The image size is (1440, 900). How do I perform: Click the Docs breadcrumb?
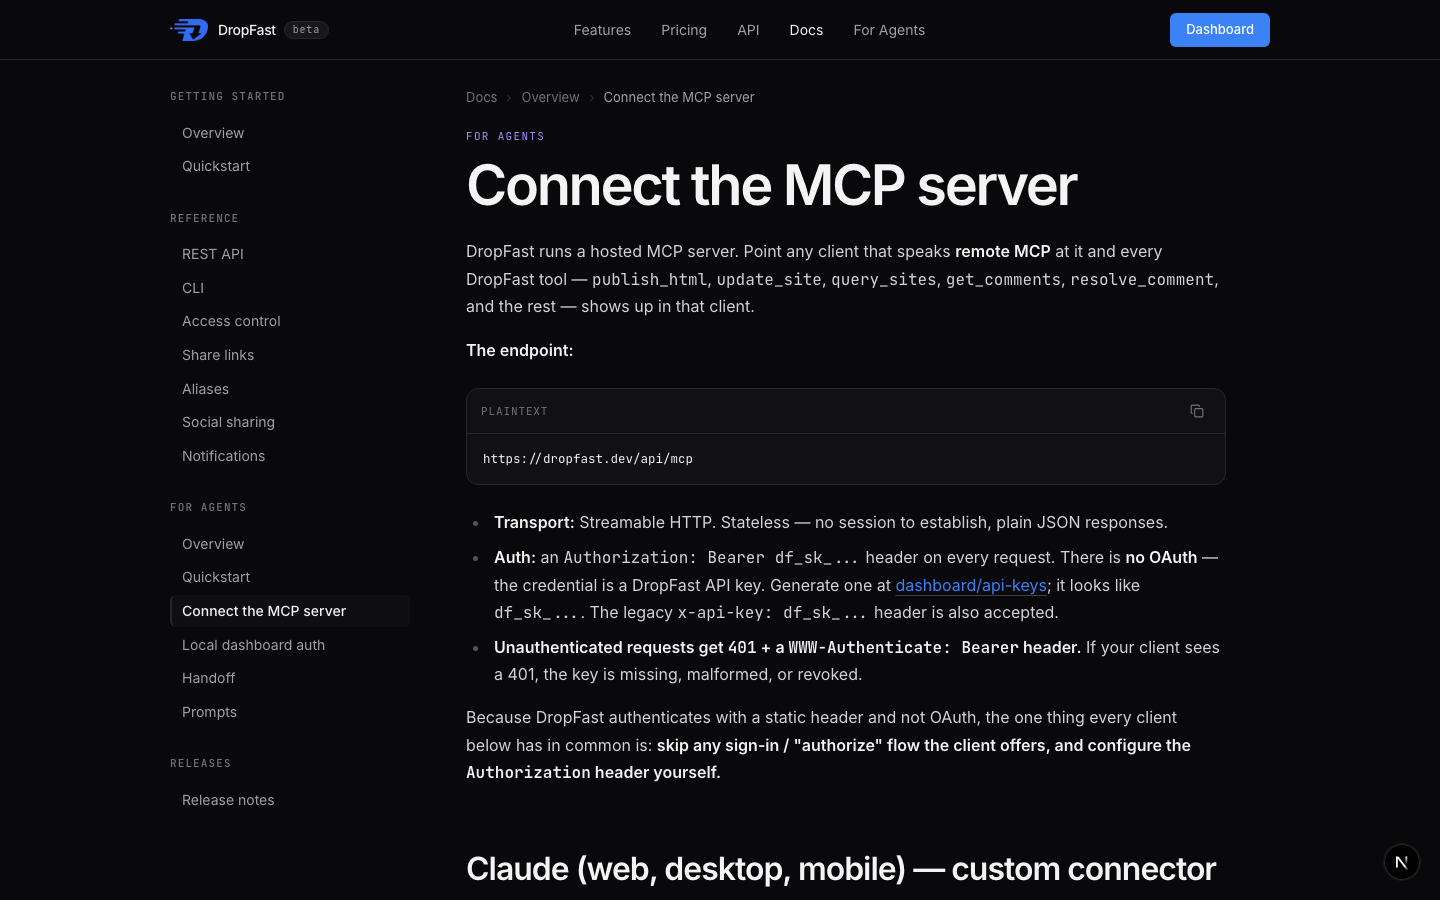tap(481, 97)
